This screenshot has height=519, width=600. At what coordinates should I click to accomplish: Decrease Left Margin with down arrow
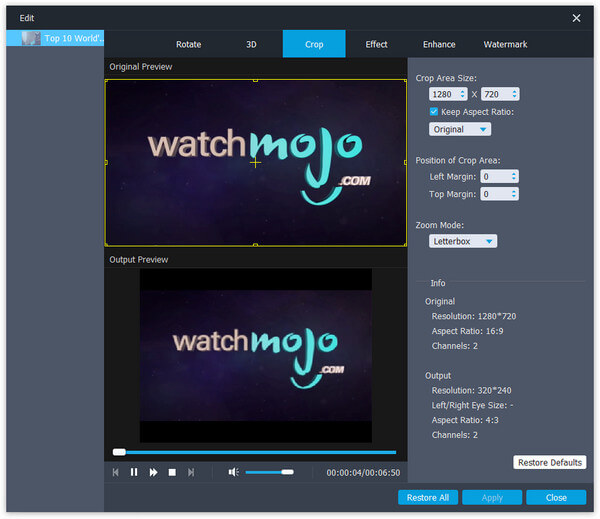tap(514, 179)
